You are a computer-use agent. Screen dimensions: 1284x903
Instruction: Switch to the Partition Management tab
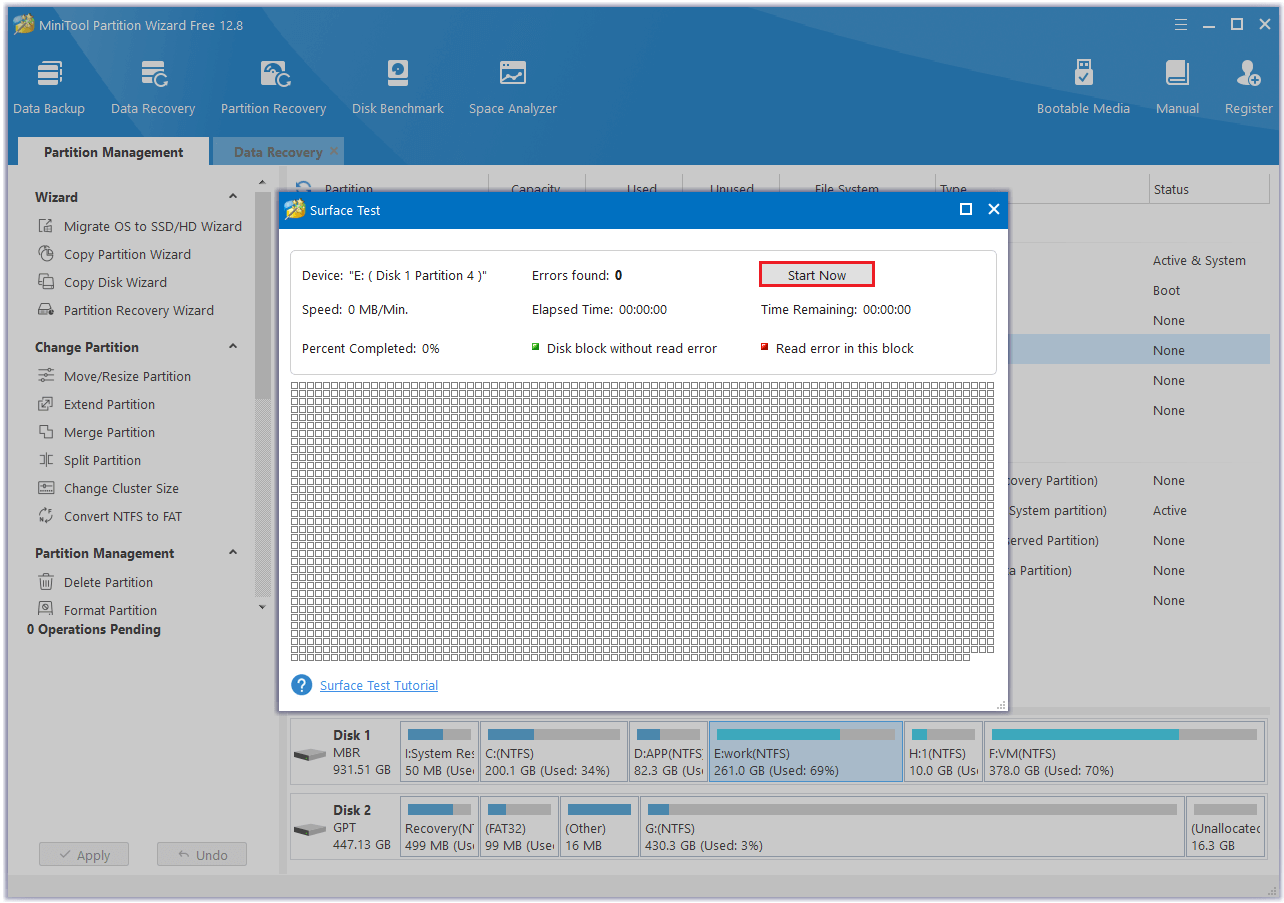click(114, 152)
